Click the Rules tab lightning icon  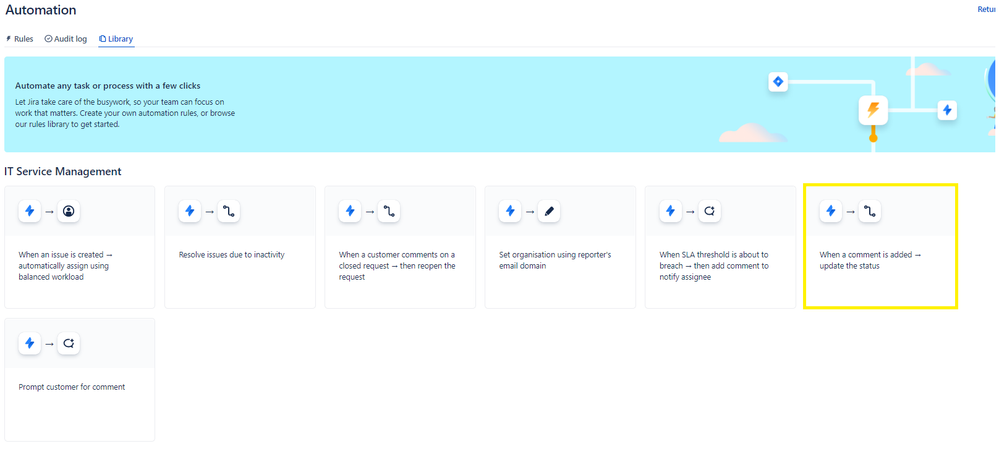coord(8,39)
